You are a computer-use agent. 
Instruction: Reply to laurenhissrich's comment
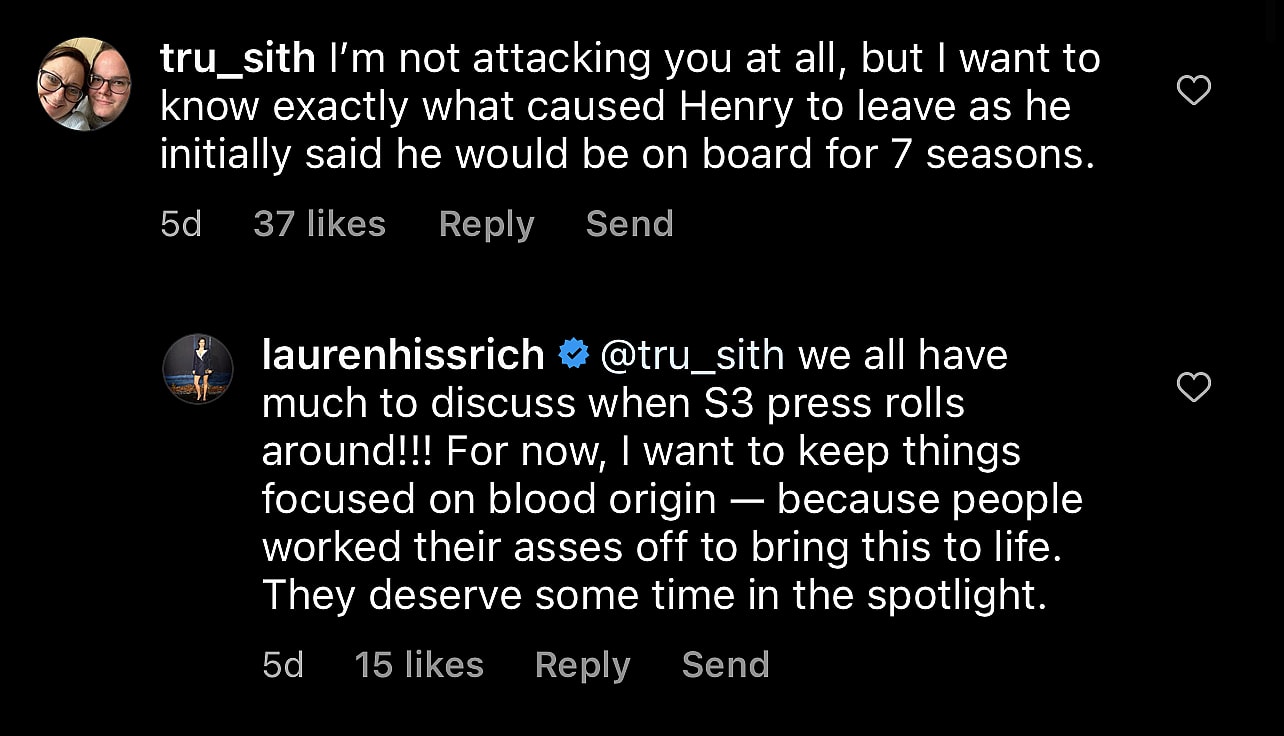[582, 664]
